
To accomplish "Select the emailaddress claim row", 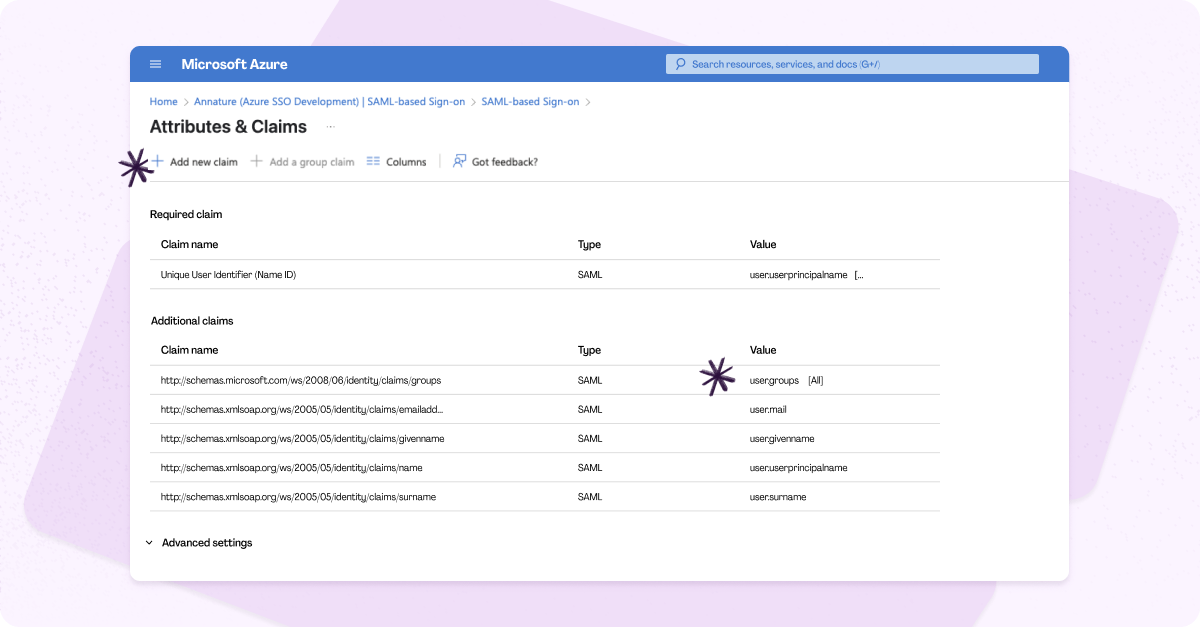I will [x=301, y=410].
